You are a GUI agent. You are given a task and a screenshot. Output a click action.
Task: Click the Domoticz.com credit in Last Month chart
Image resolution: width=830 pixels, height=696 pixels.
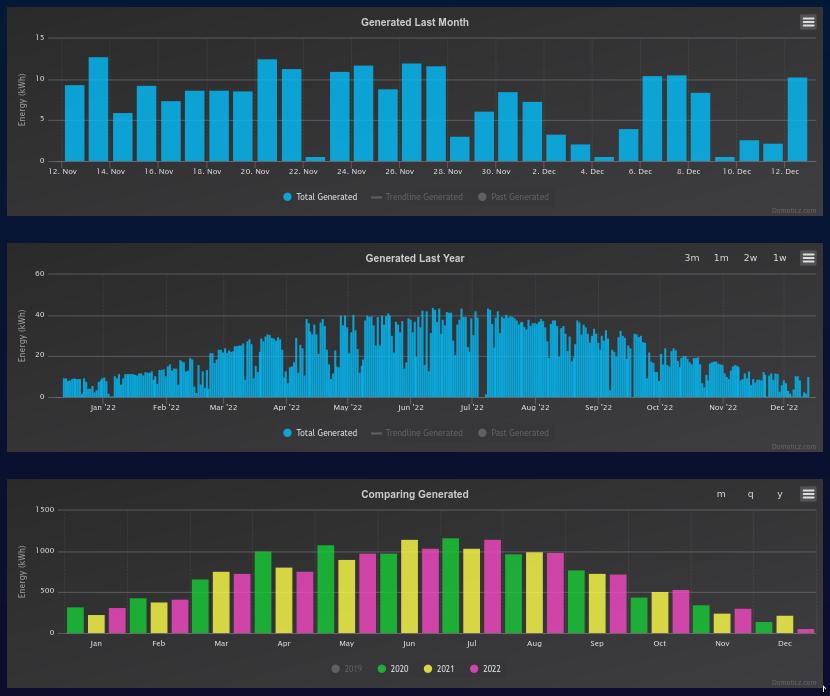(793, 211)
